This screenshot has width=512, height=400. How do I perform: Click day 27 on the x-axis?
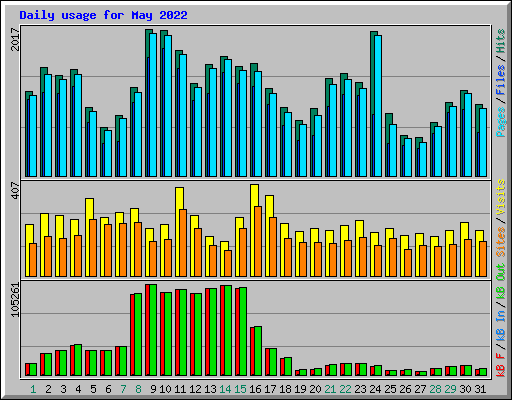(x=420, y=389)
